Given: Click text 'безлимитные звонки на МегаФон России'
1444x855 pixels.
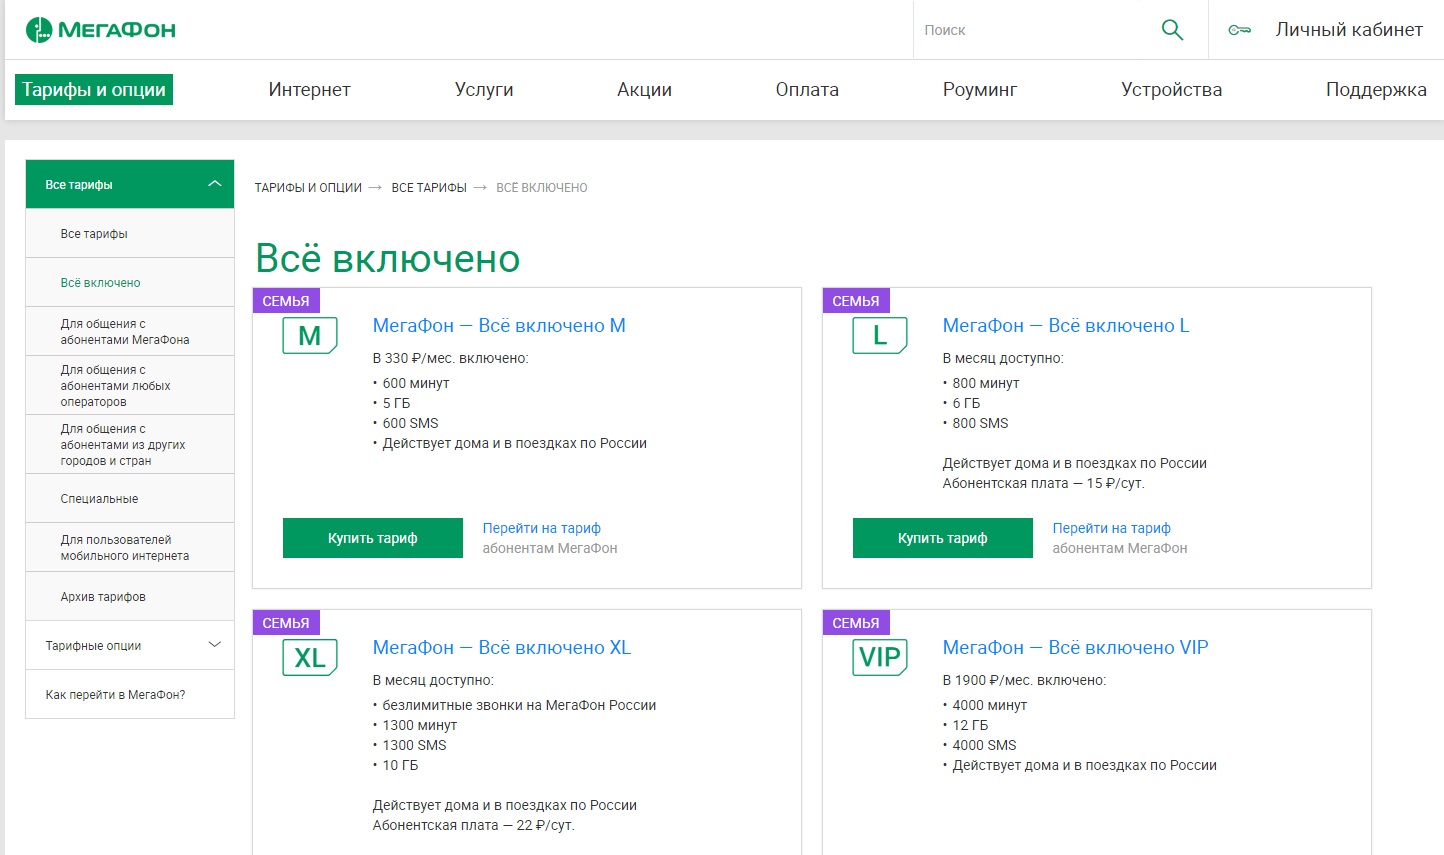Looking at the screenshot, I should [519, 705].
